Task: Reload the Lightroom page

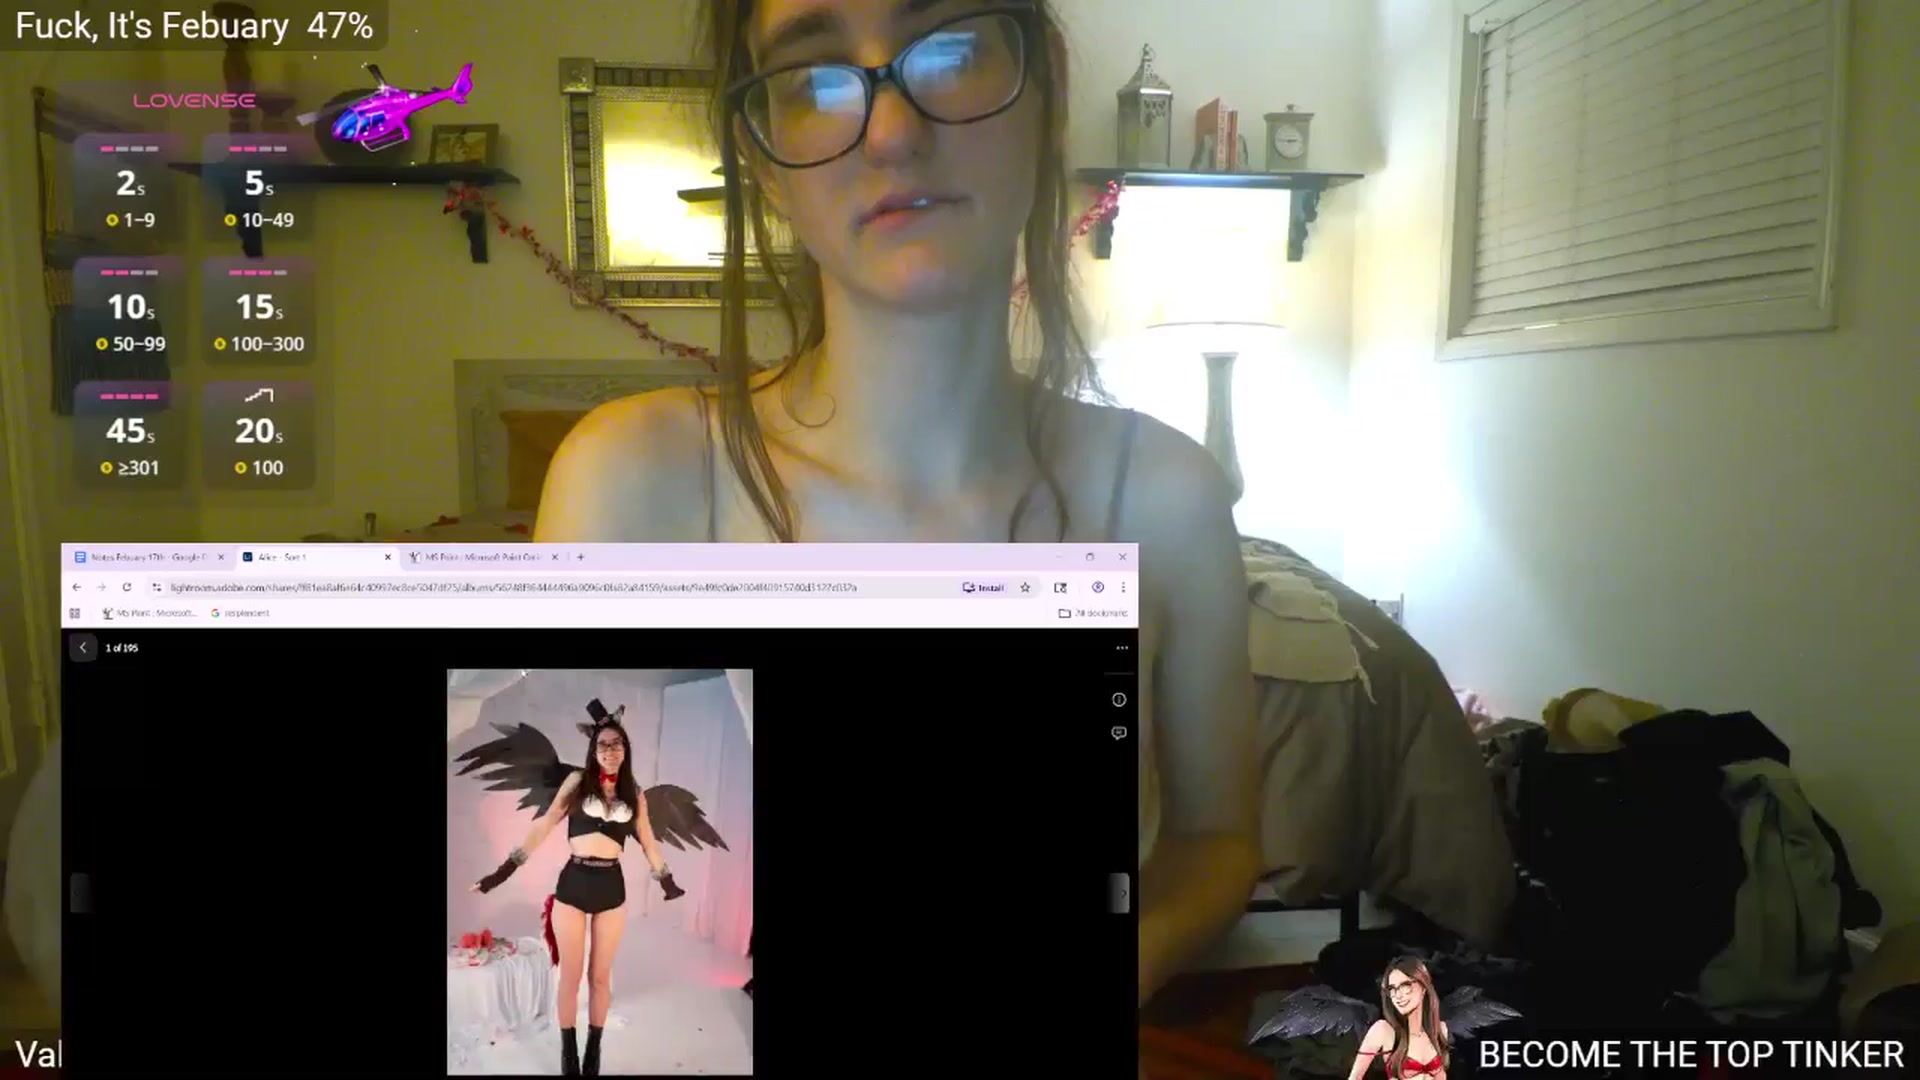Action: pos(127,587)
